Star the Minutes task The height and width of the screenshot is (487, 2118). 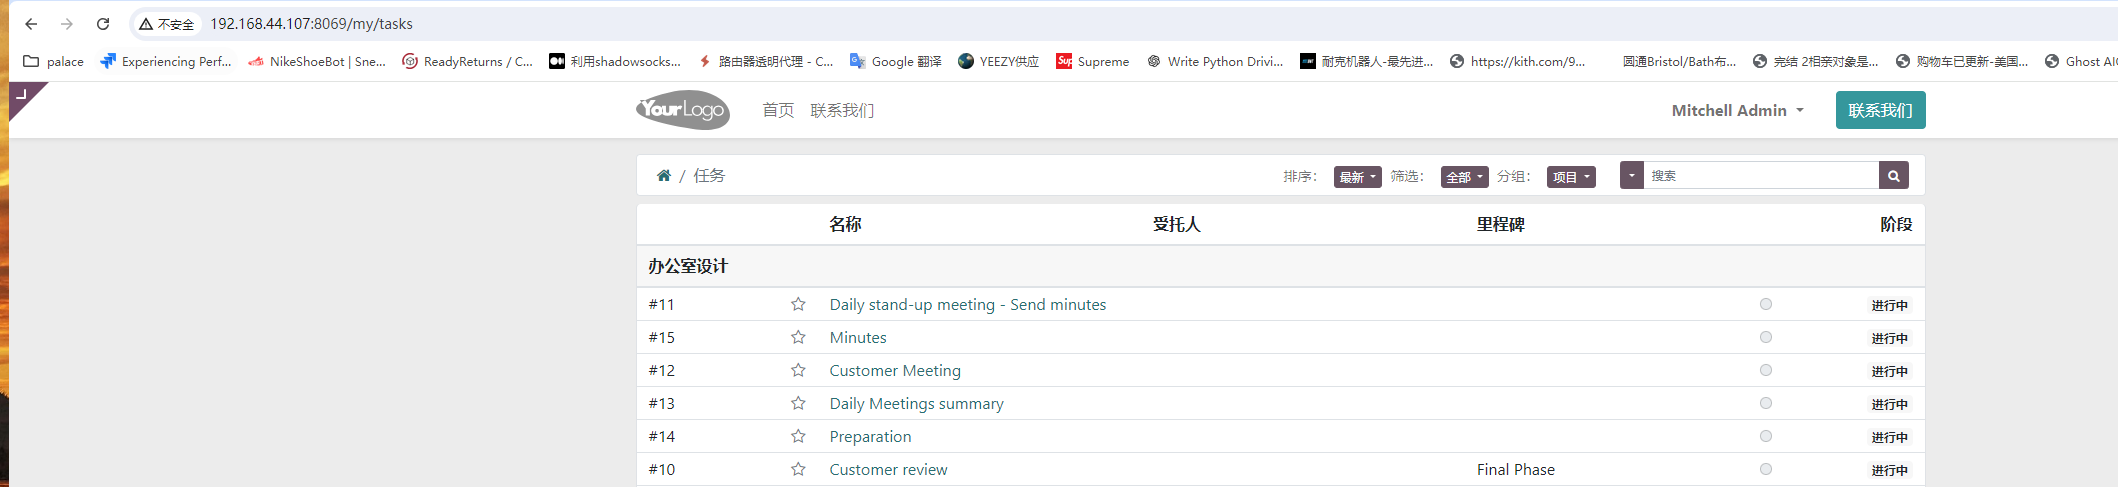(798, 337)
